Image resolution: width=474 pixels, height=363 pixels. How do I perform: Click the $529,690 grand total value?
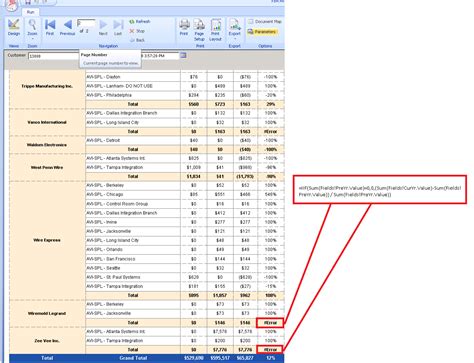[194, 358]
